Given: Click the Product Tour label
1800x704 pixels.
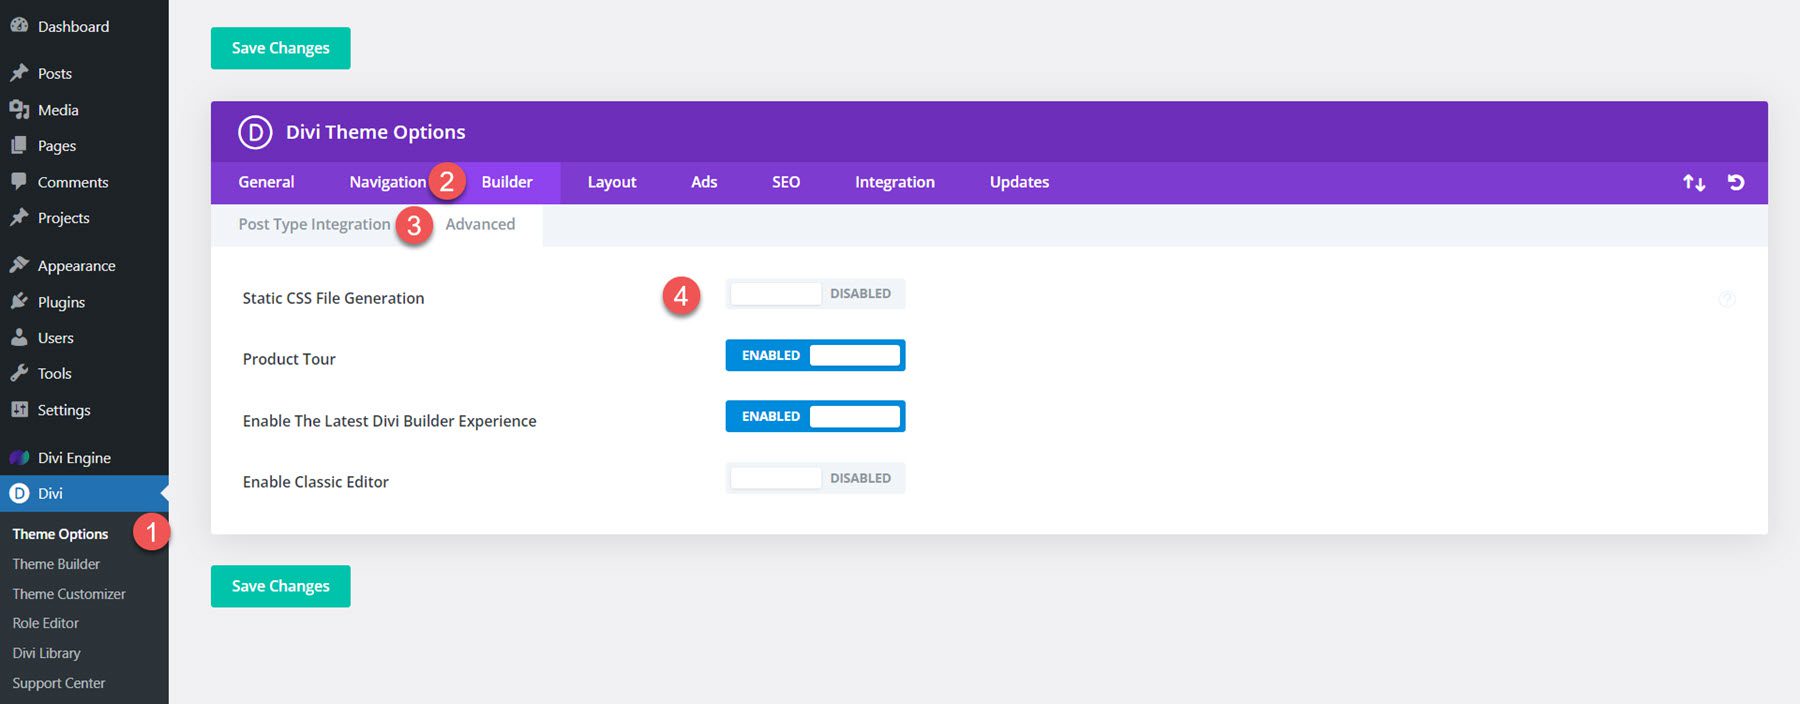Looking at the screenshot, I should 289,359.
